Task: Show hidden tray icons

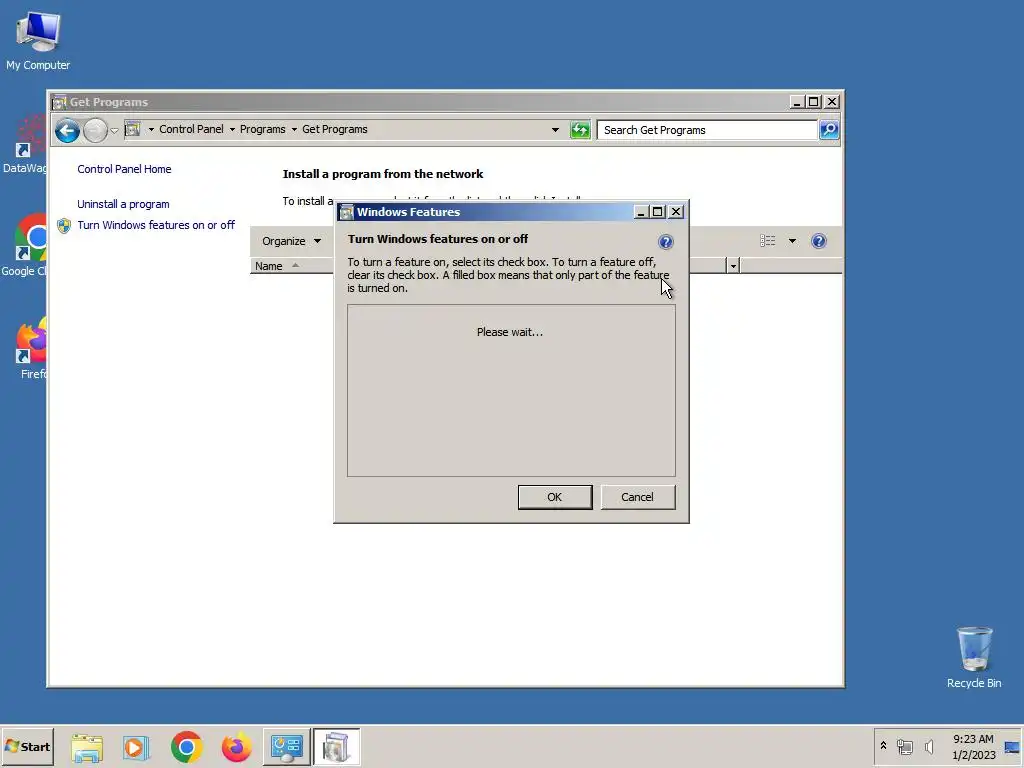Action: (x=884, y=746)
